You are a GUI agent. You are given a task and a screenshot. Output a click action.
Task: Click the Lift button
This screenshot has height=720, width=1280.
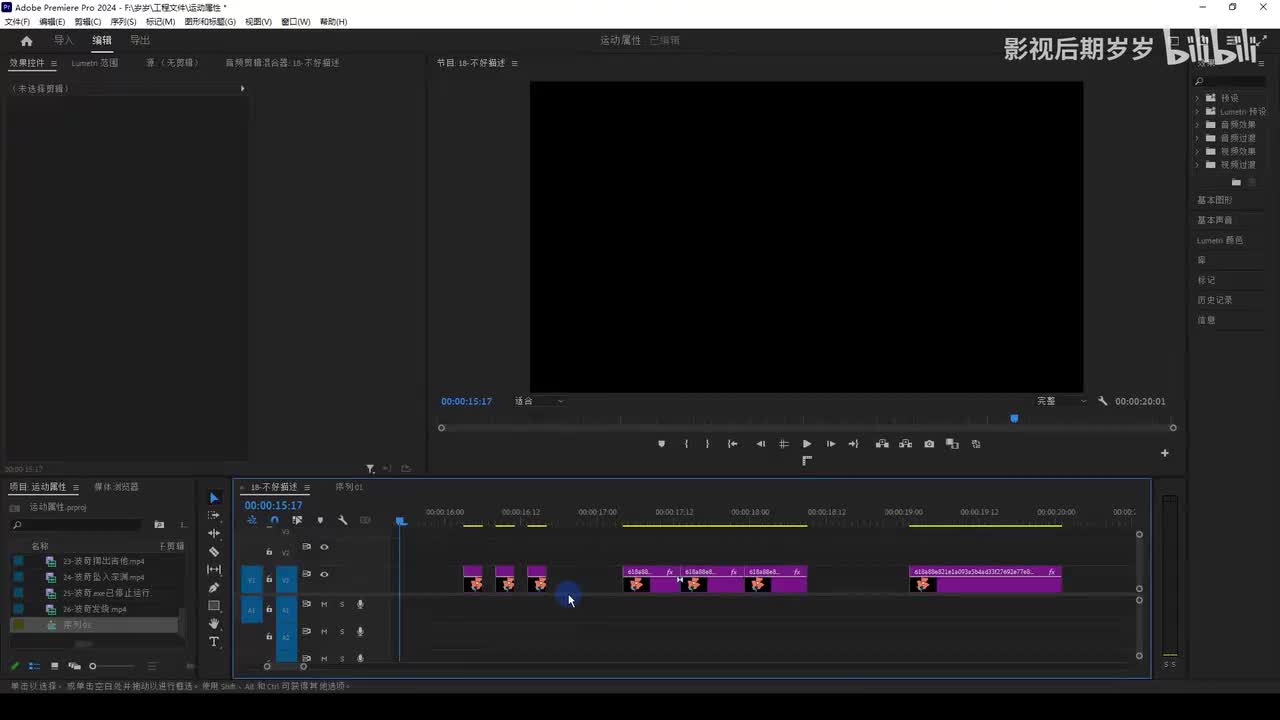(x=882, y=444)
